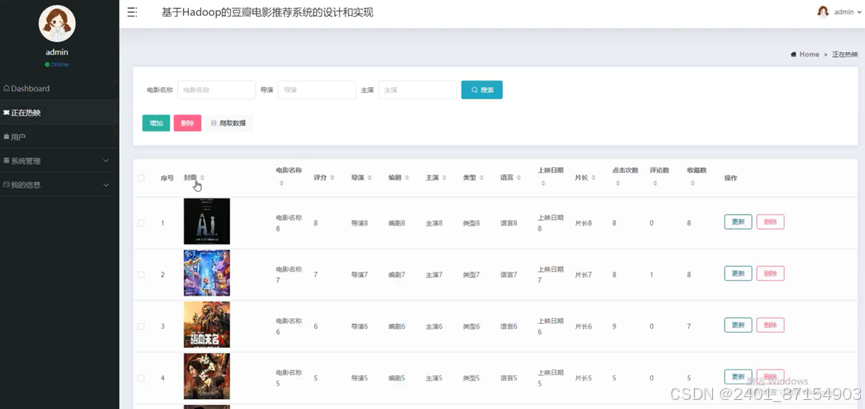
Task: Click the large admin avatar in the sidebar
Action: (57, 24)
